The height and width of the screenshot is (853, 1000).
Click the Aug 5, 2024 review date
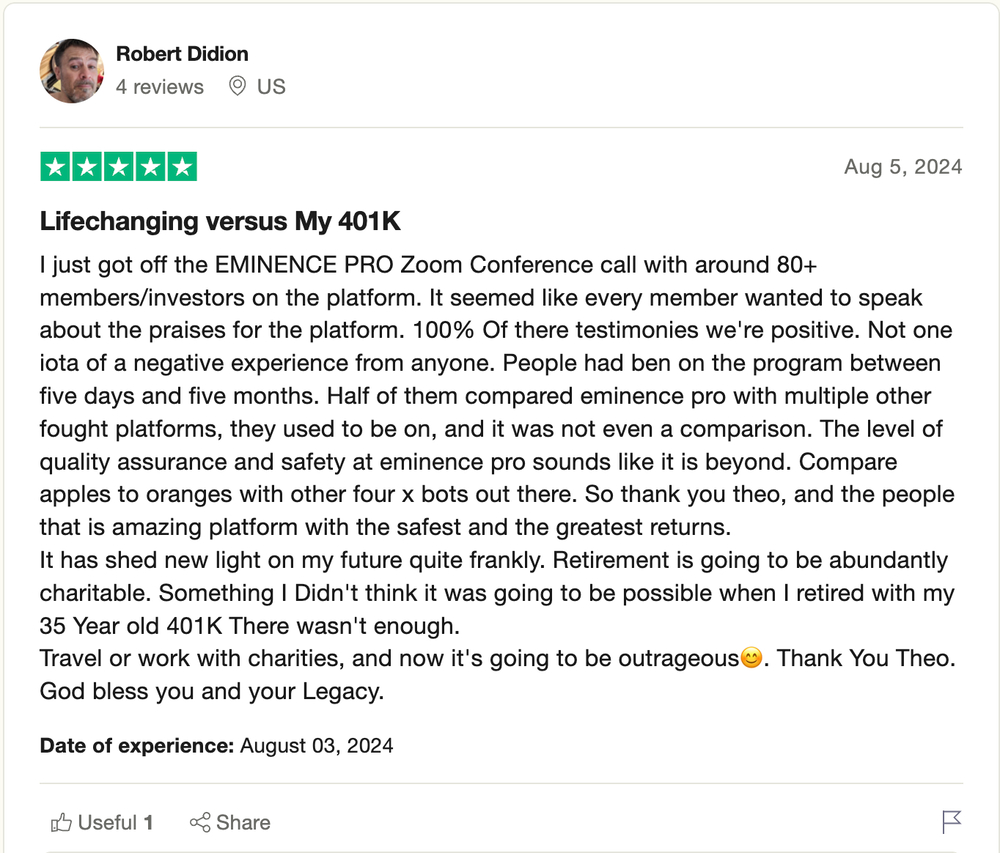point(903,167)
